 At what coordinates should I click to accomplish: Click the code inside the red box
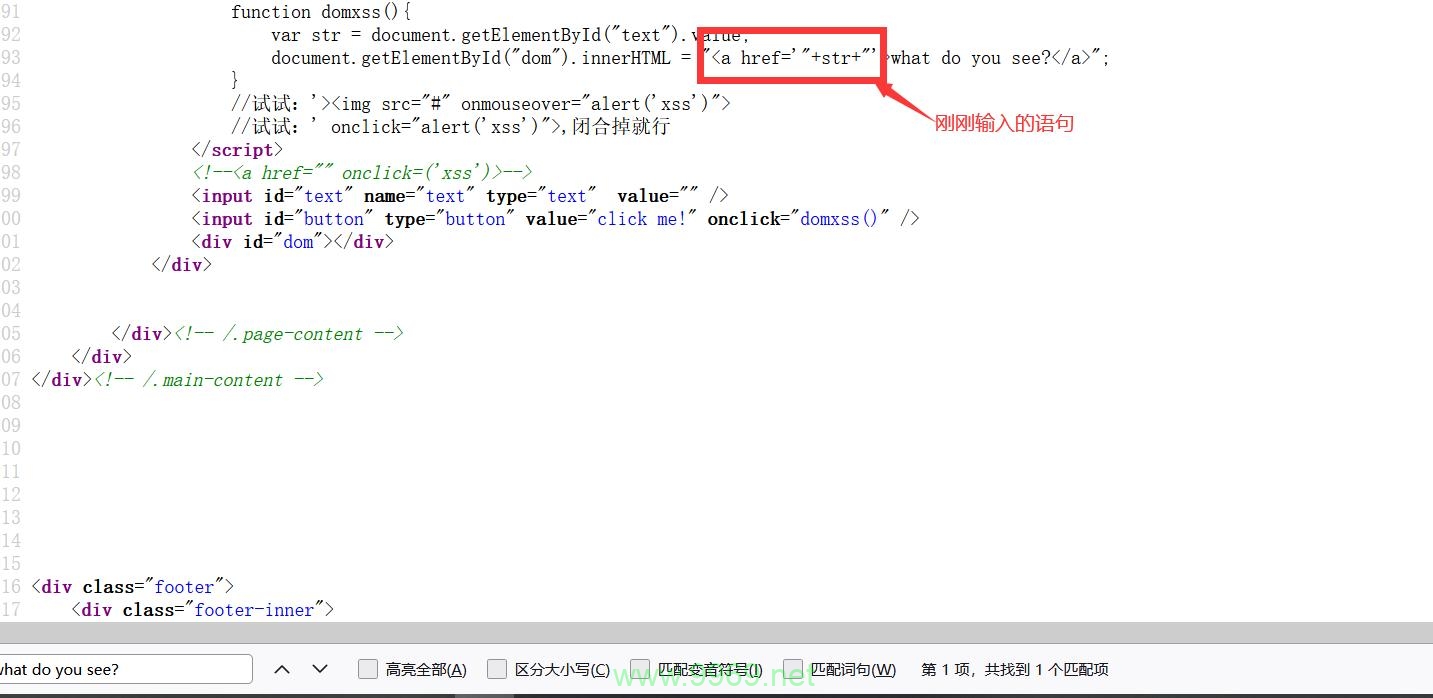[x=790, y=57]
